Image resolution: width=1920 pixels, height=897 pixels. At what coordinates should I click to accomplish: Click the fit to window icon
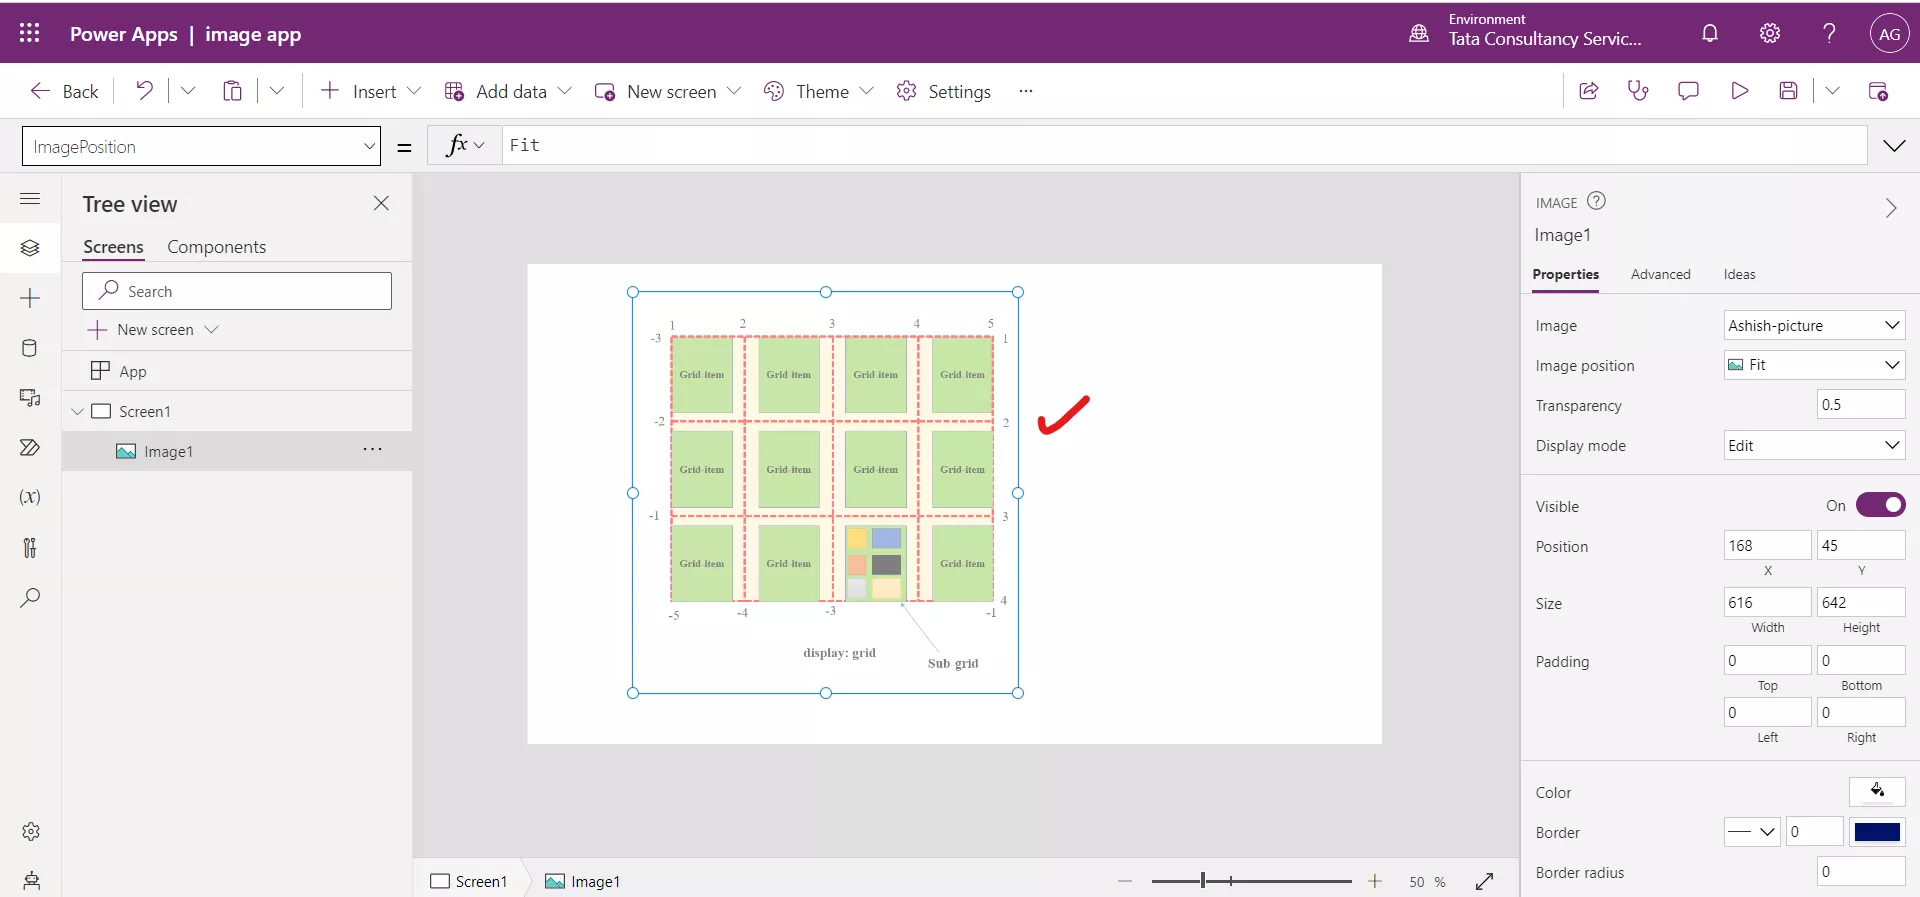tap(1485, 881)
